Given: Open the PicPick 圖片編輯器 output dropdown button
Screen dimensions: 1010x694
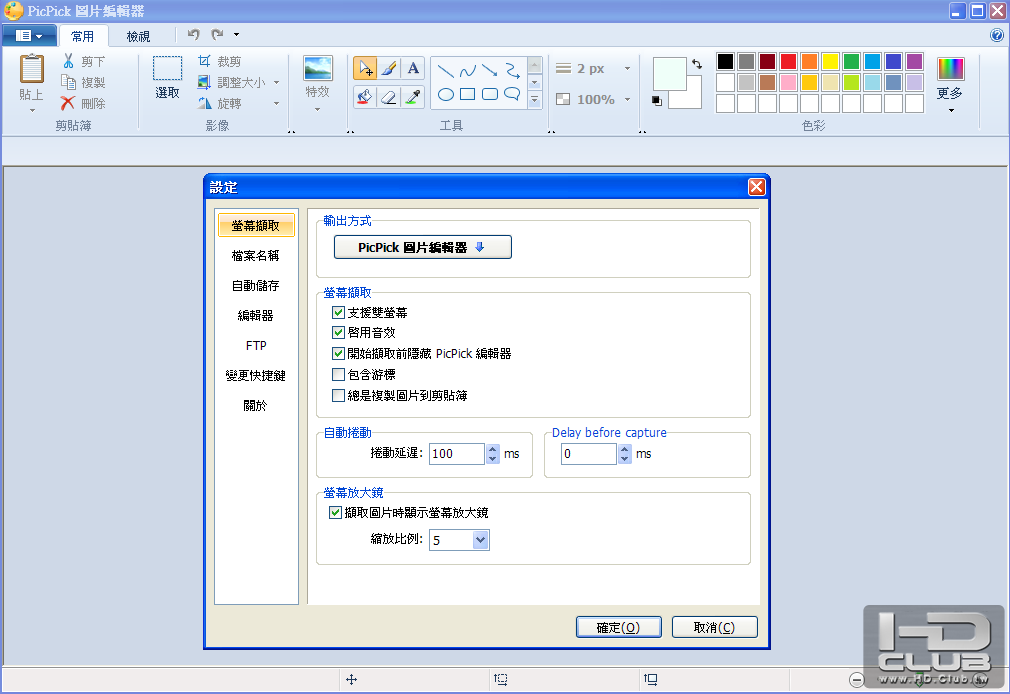Looking at the screenshot, I should click(x=423, y=247).
